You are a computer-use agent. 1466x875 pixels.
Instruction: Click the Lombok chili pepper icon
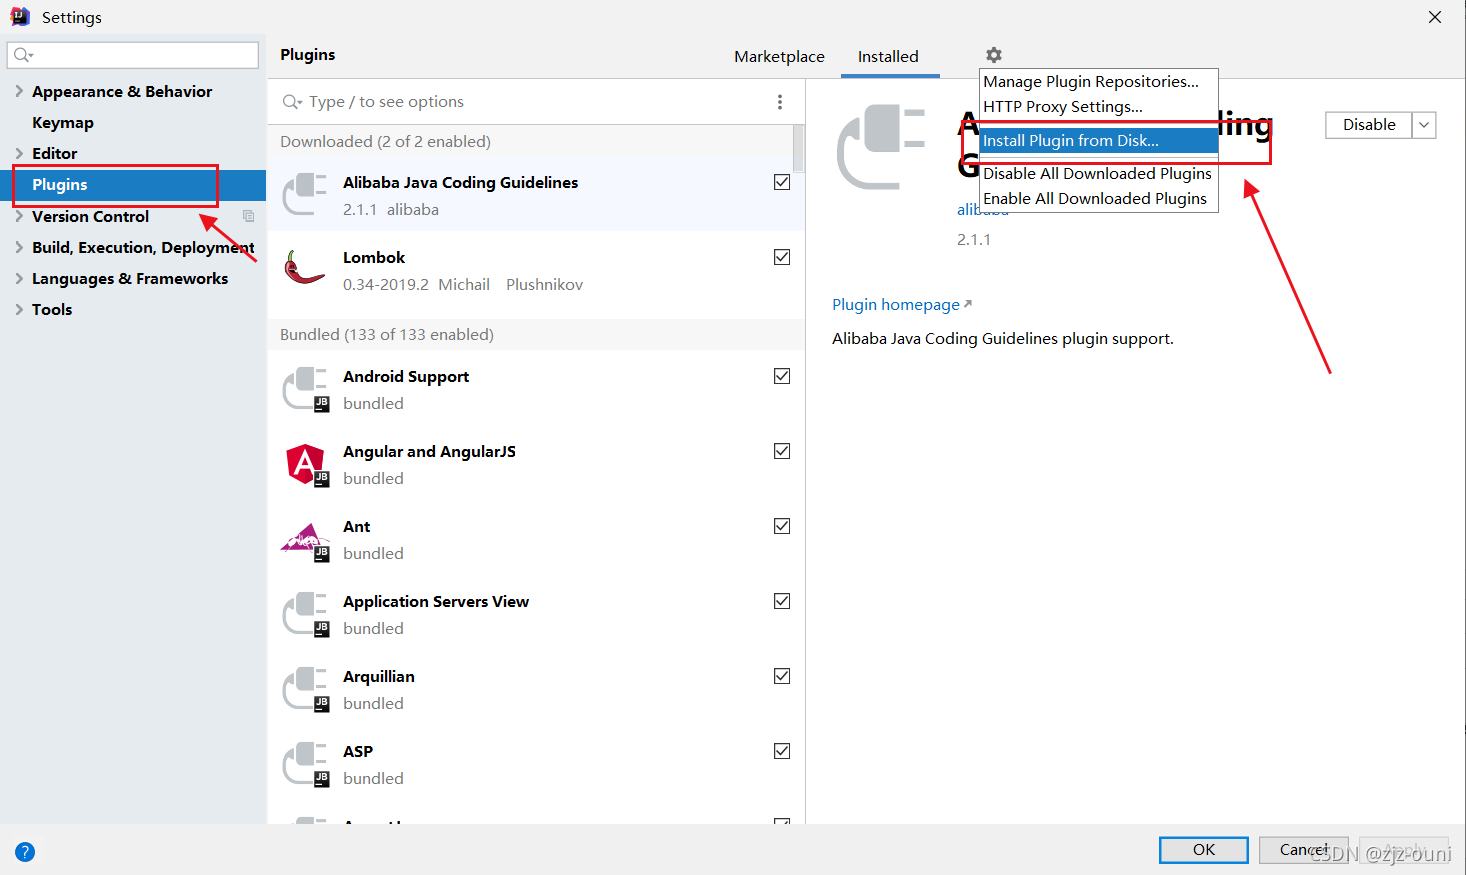305,269
